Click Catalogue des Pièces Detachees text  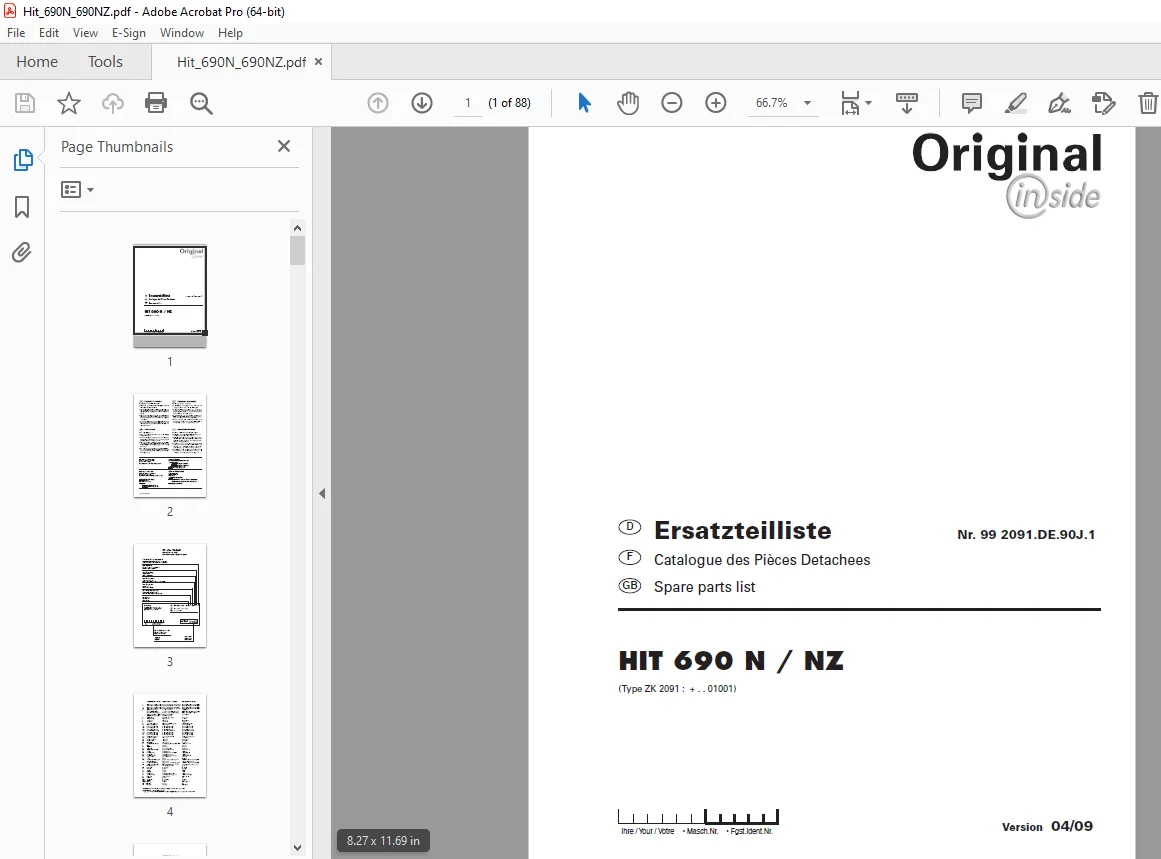coord(762,560)
